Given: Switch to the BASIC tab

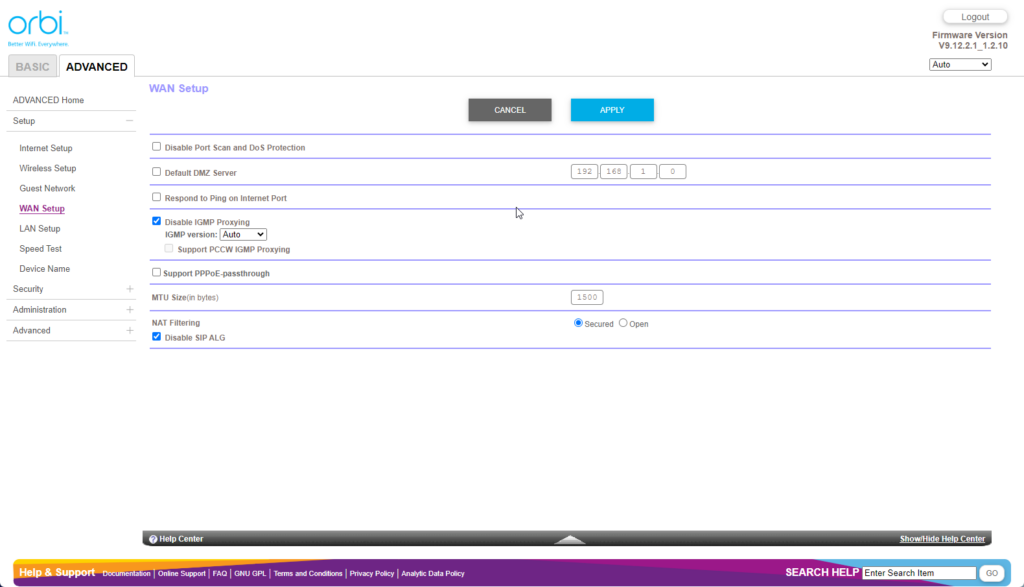Looking at the screenshot, I should [32, 67].
